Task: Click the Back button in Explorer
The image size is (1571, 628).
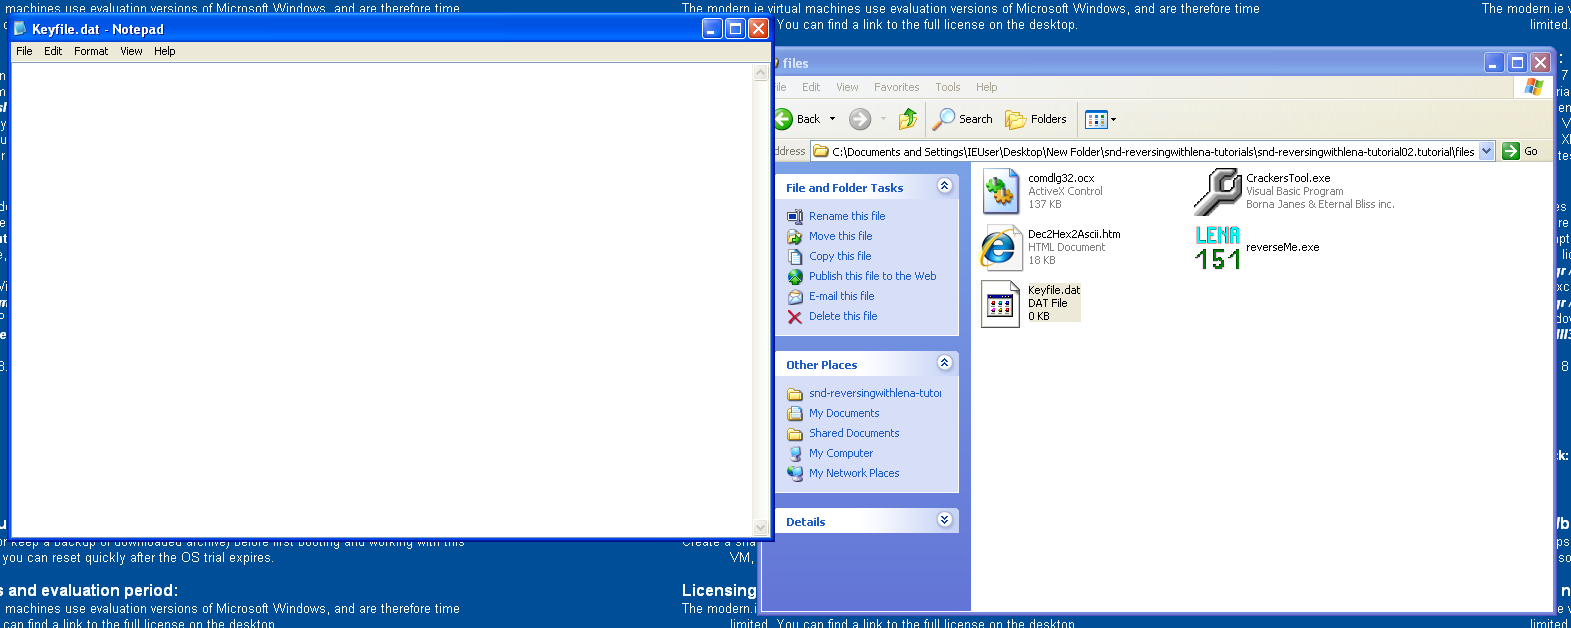Action: pos(798,119)
